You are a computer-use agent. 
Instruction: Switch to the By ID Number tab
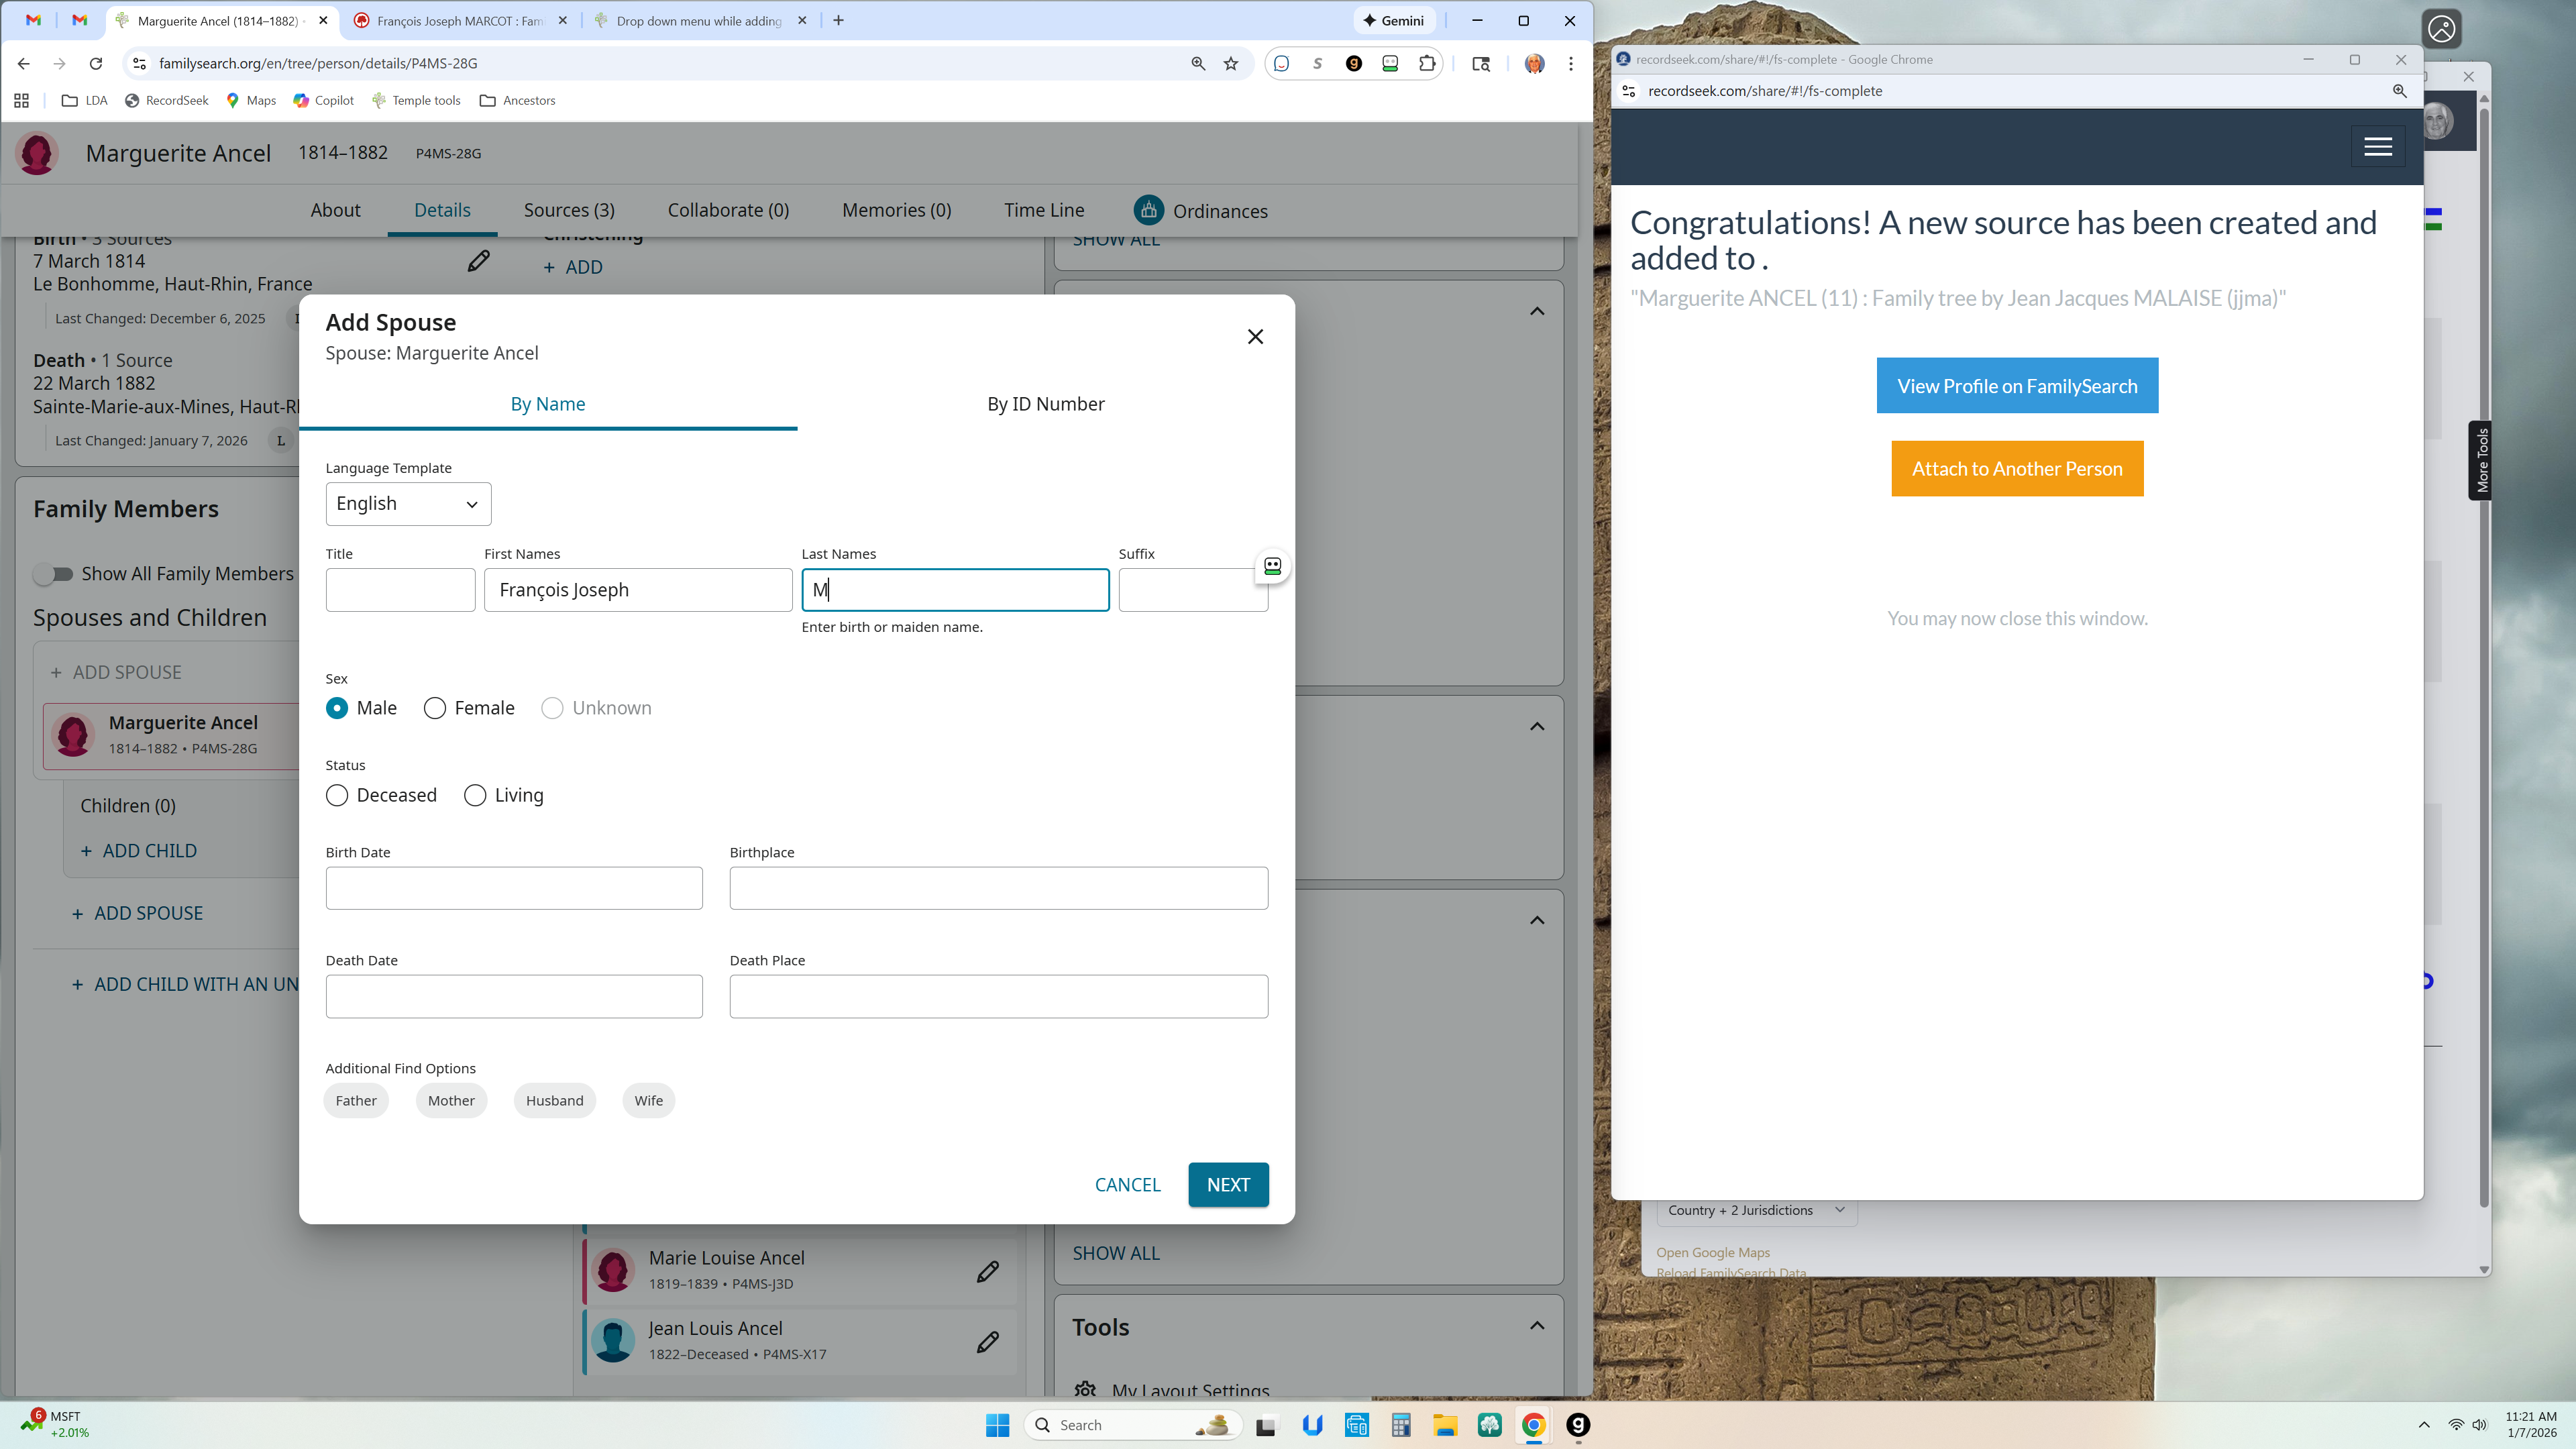tap(1045, 404)
